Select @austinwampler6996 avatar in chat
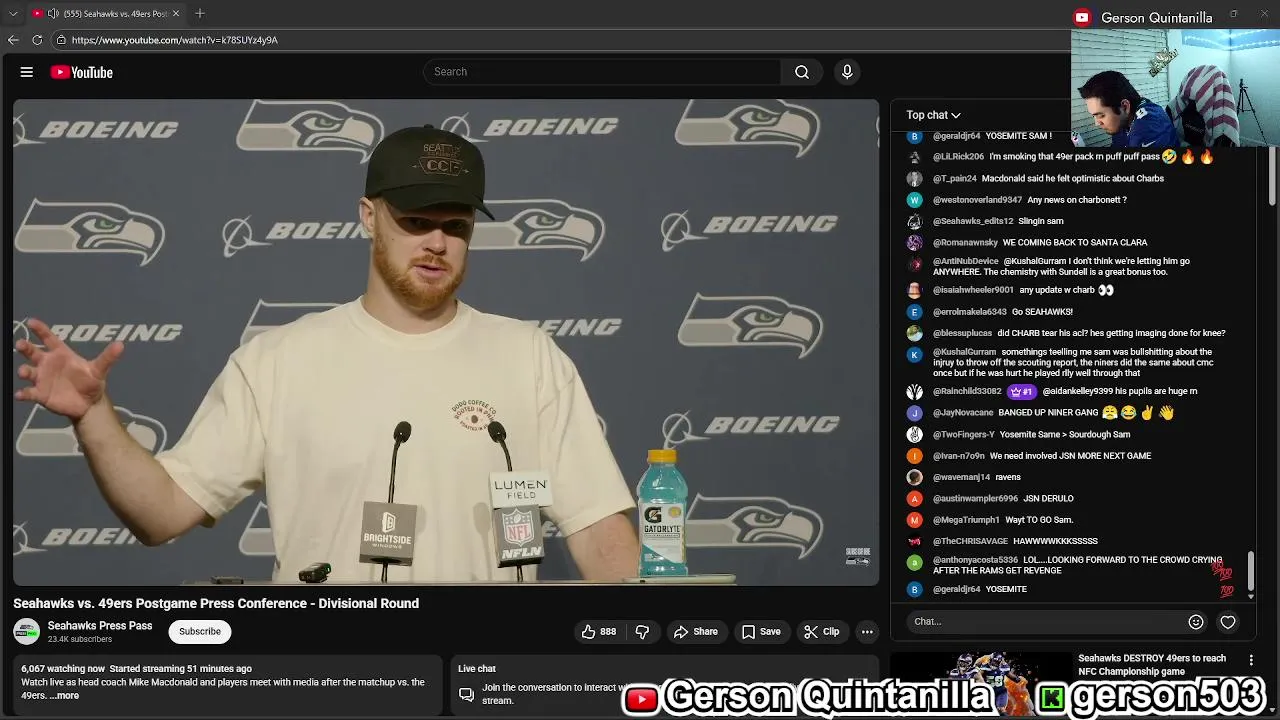This screenshot has width=1280, height=720. coord(914,499)
